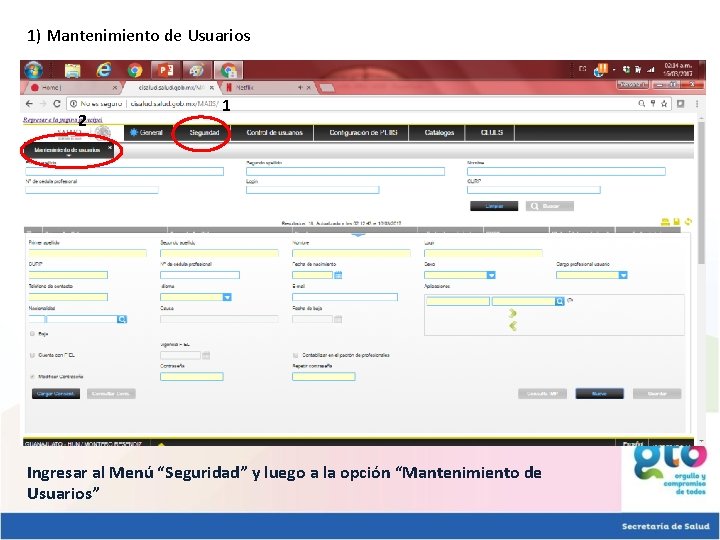Click the zoom magnifier in the address bar

pyautogui.click(x=642, y=104)
